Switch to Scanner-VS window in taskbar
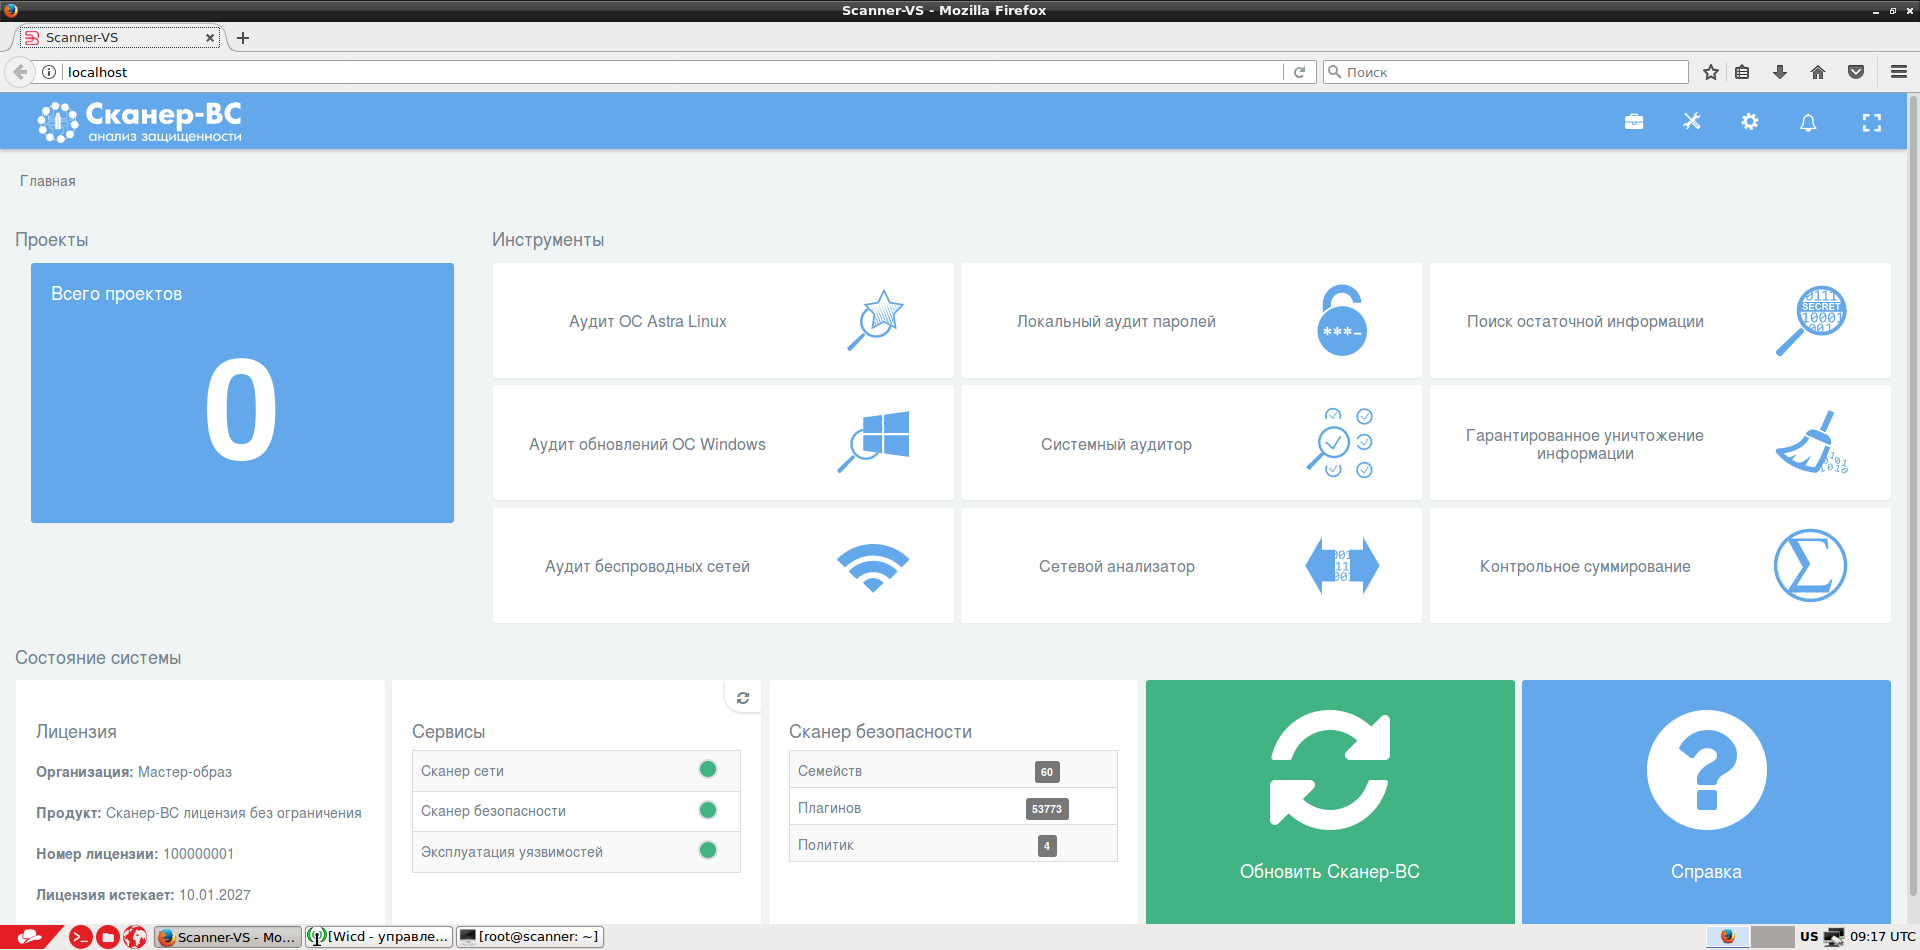The height and width of the screenshot is (950, 1920). (227, 937)
